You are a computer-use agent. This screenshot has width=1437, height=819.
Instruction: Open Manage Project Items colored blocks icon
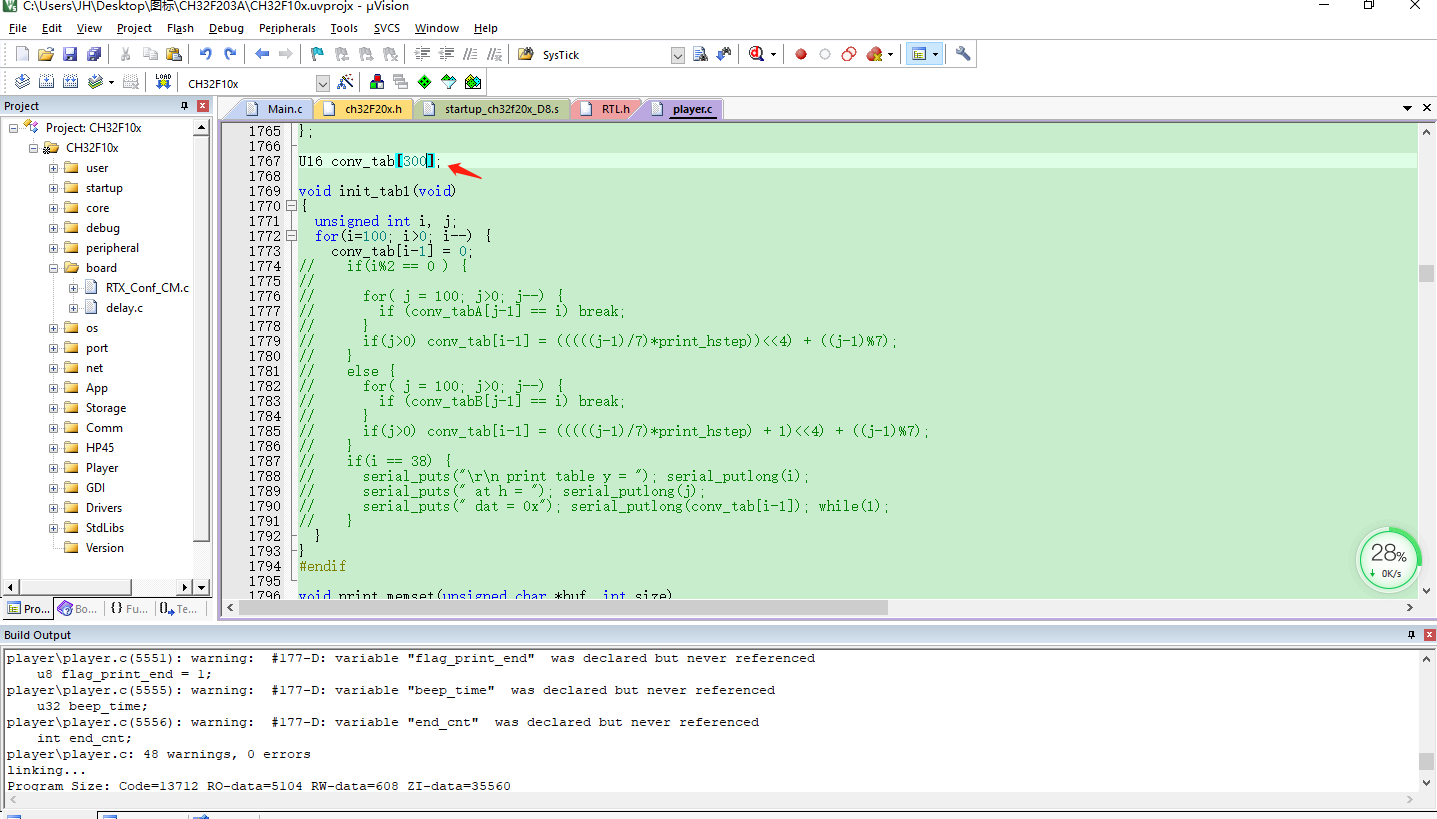(x=377, y=82)
